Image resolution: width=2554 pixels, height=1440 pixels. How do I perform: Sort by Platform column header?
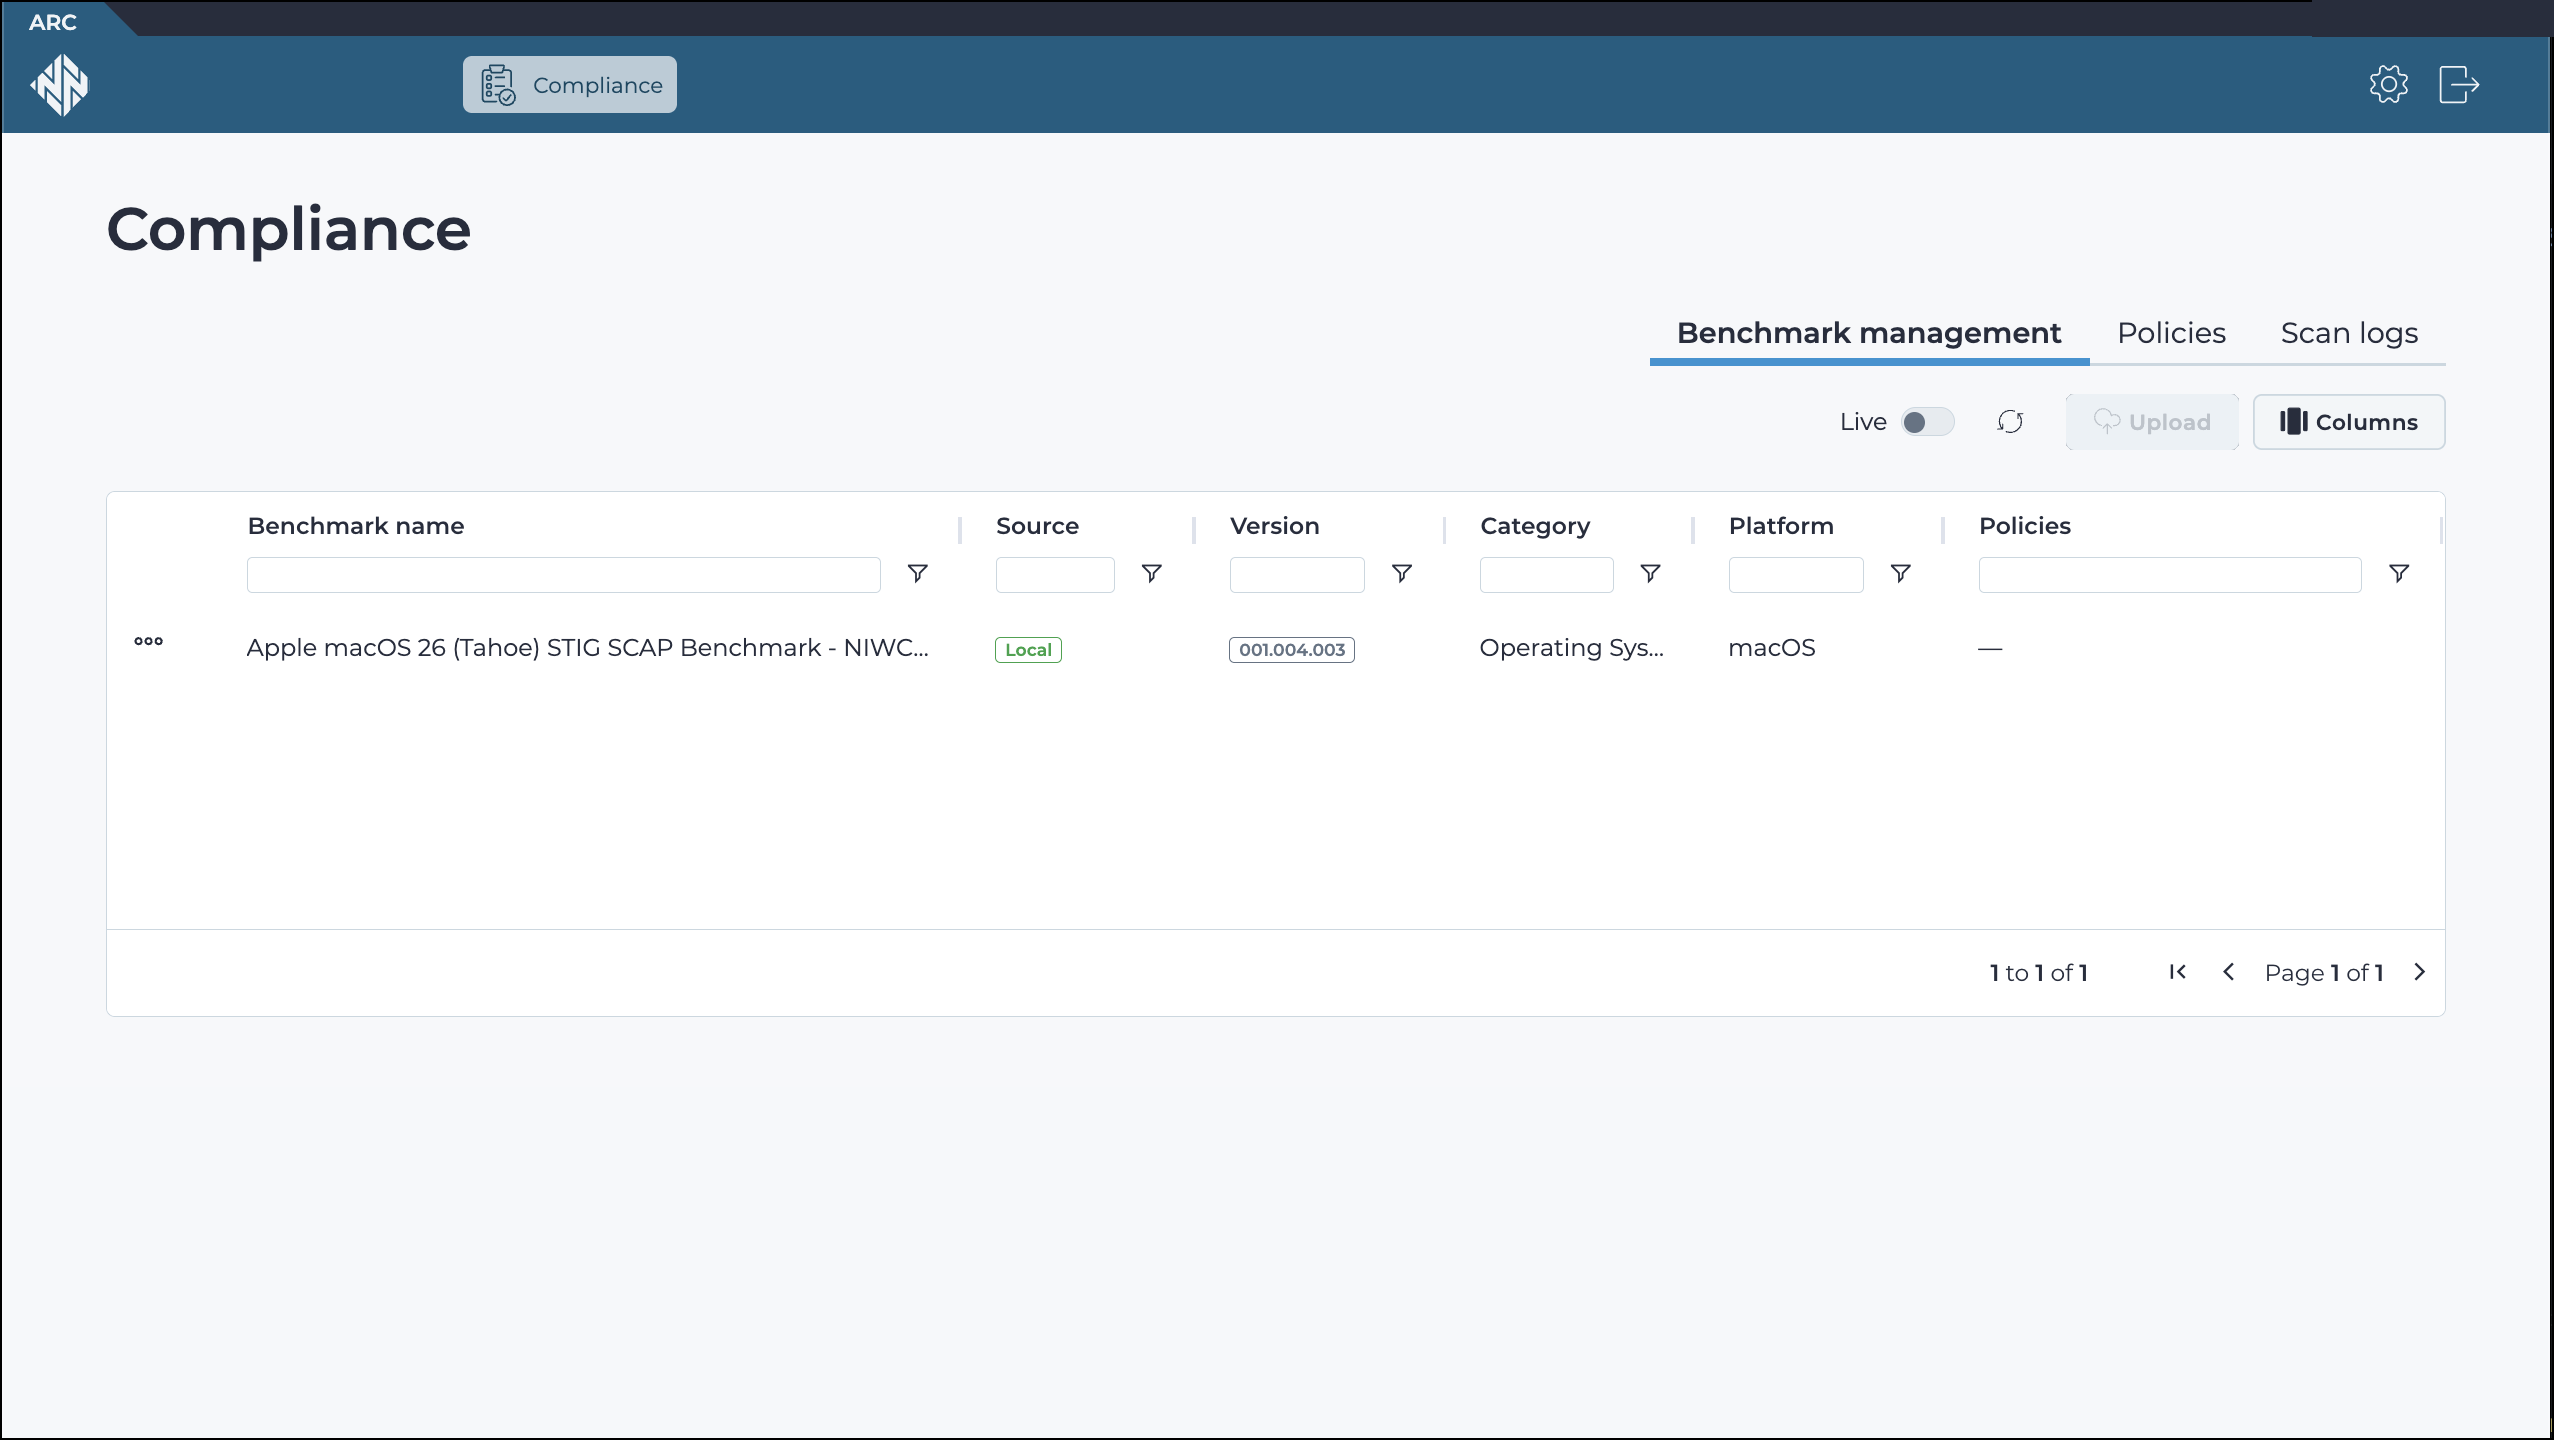[1781, 526]
